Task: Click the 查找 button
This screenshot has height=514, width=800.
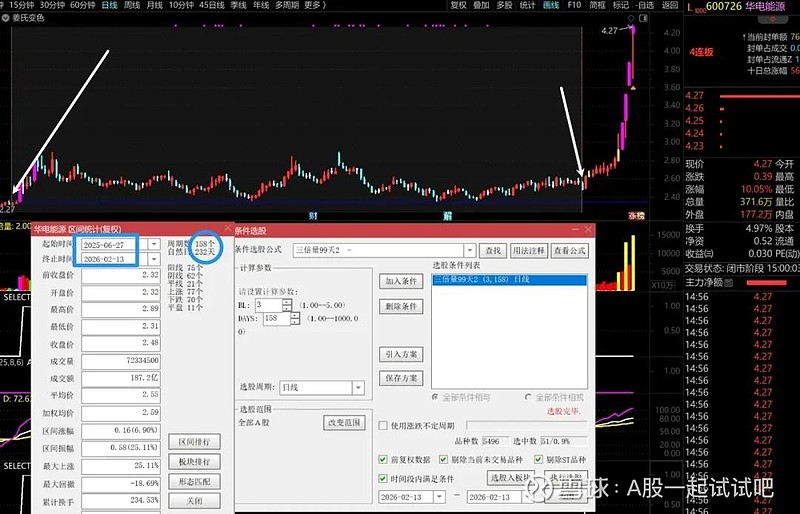Action: (x=492, y=251)
